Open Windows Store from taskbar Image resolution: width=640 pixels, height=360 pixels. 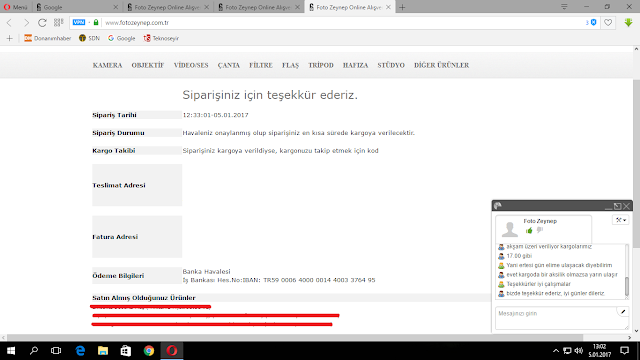[x=126, y=351]
